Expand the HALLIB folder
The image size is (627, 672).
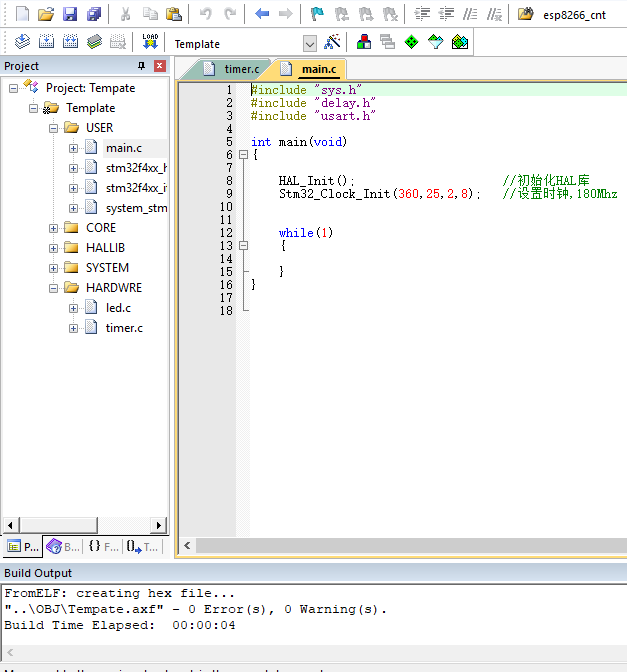coord(53,248)
